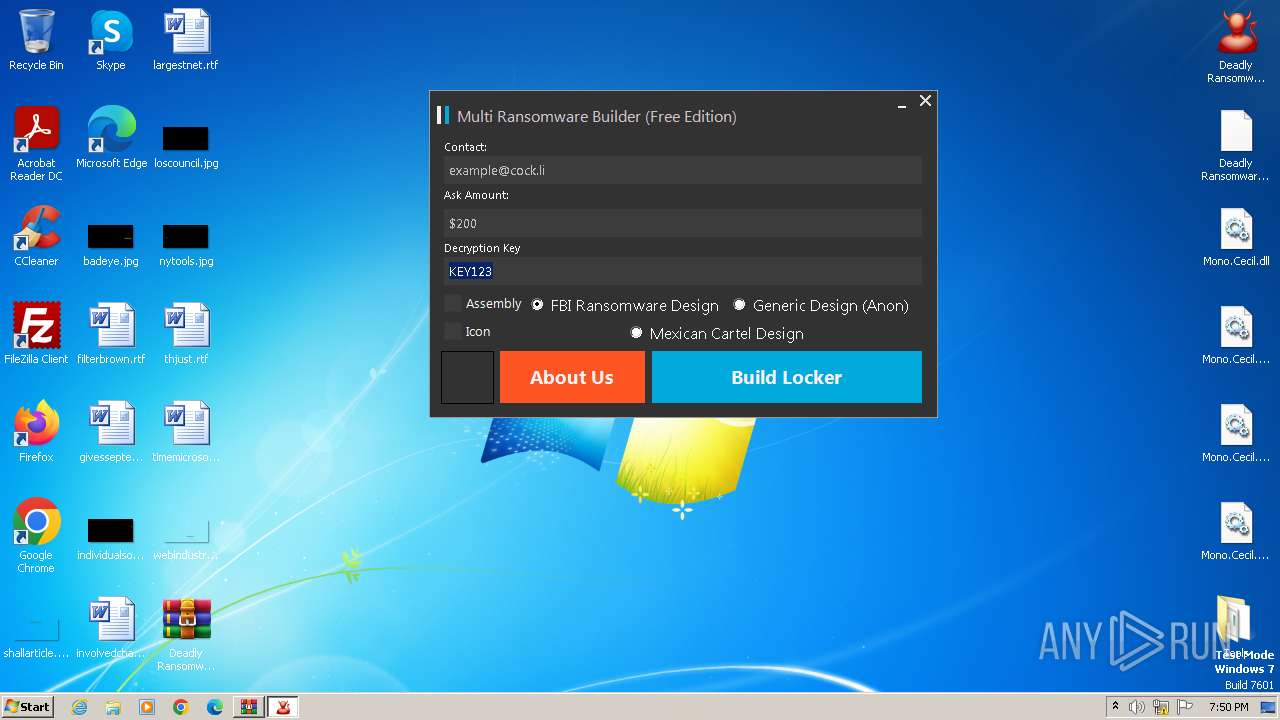Viewport: 1280px width, 720px height.
Task: Select the red devil Deadly Ransomware icon
Action: pyautogui.click(x=1236, y=46)
